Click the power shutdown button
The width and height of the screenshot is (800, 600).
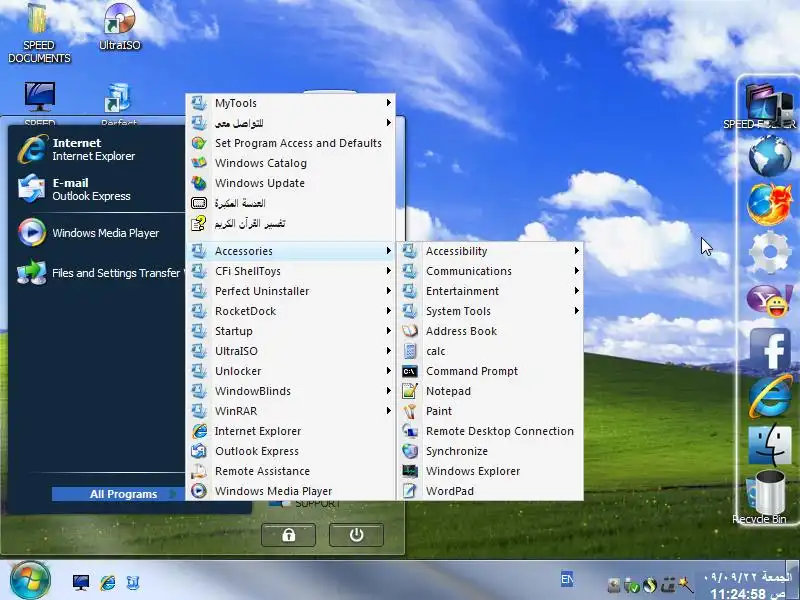pos(356,535)
